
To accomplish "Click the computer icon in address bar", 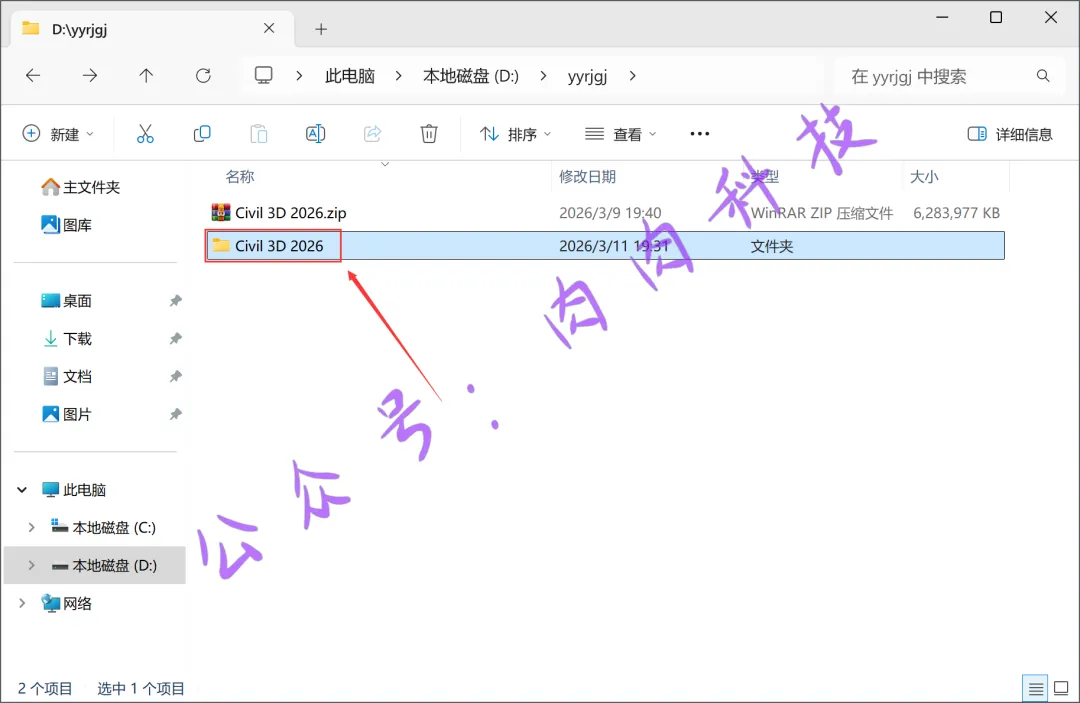I will 264,75.
